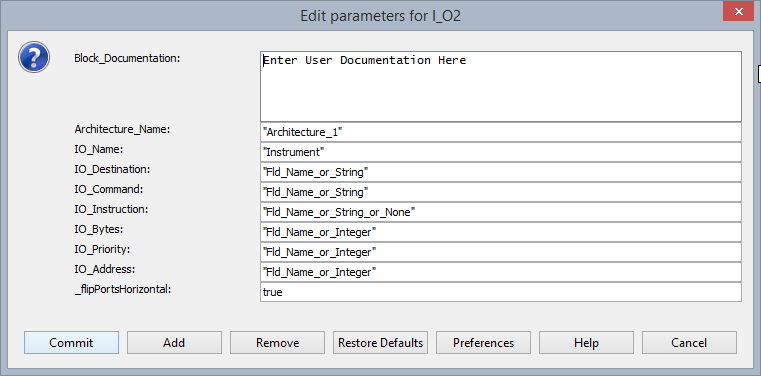Click into the IO_Destination field
The image size is (761, 376).
(x=501, y=172)
